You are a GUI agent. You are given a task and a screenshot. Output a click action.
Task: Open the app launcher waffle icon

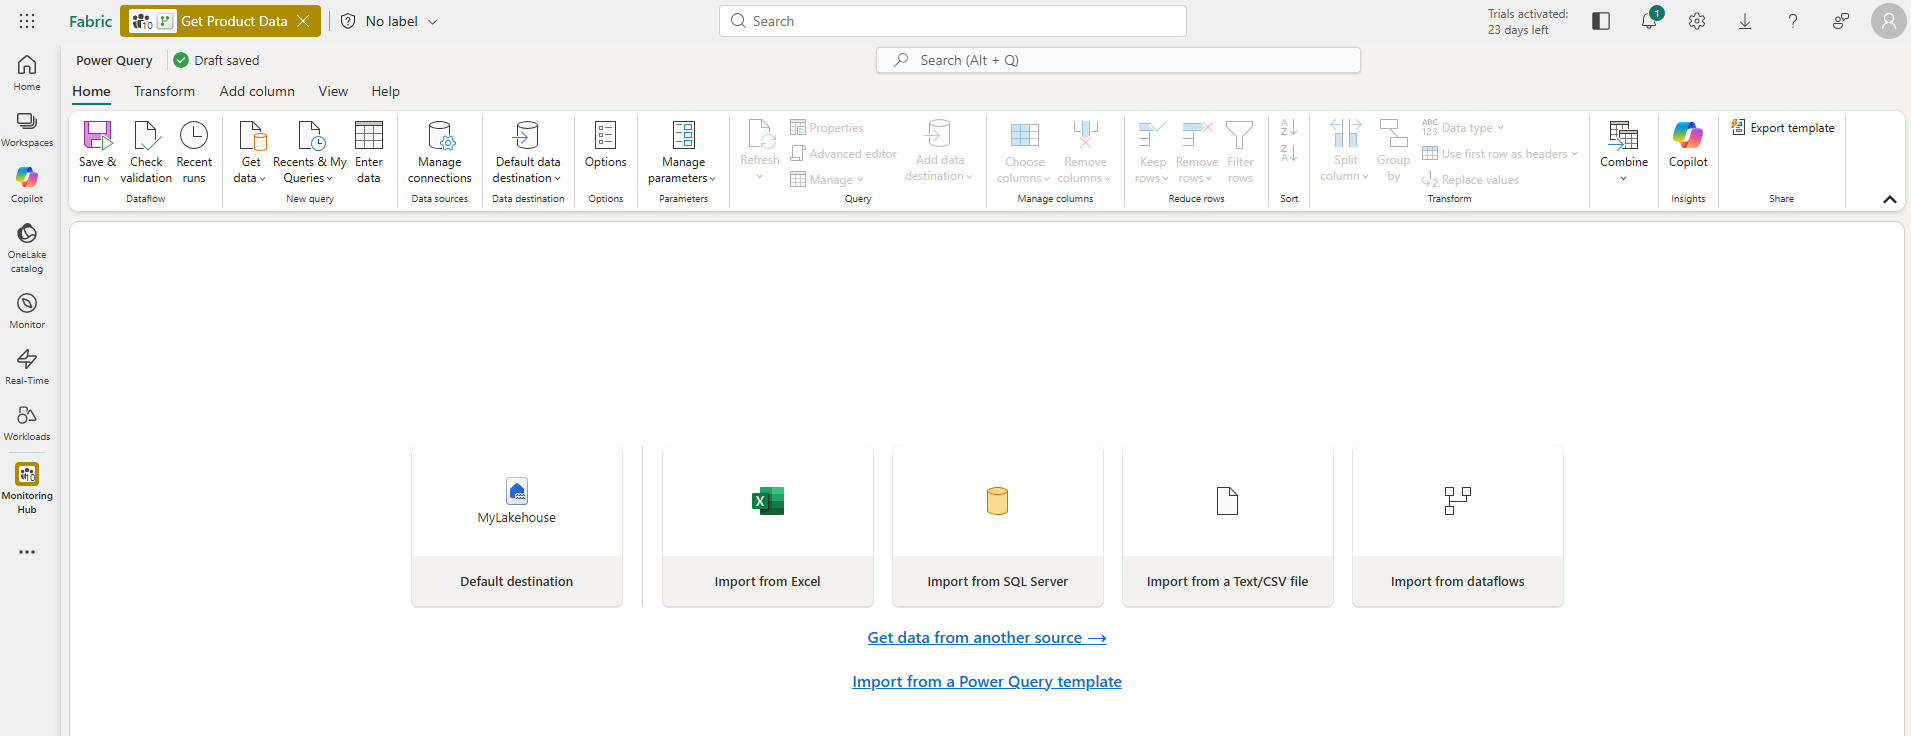click(27, 21)
